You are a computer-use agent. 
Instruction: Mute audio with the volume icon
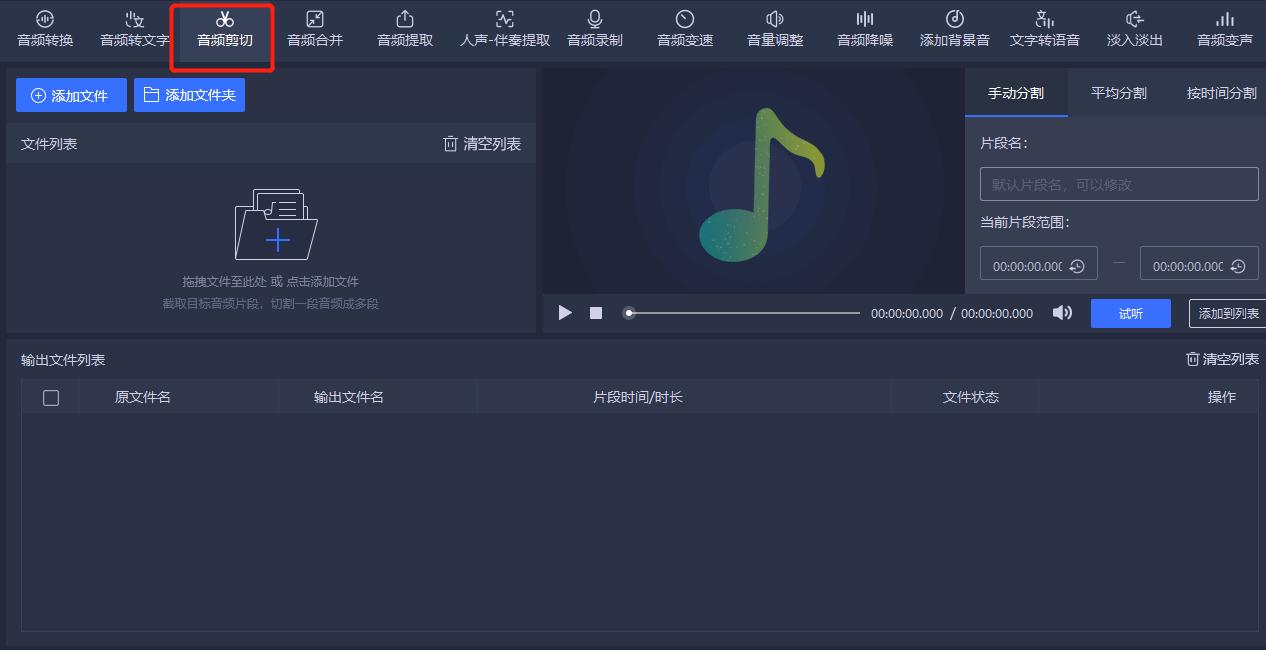pyautogui.click(x=1062, y=313)
